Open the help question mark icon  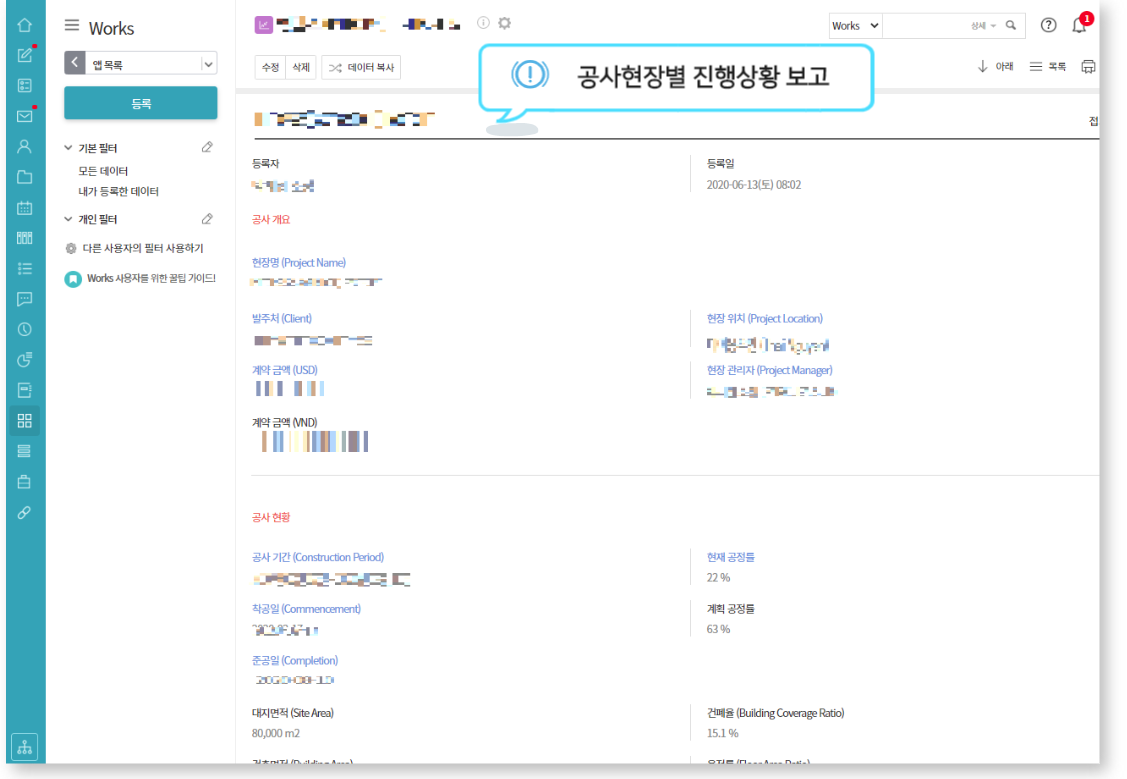[x=1049, y=25]
